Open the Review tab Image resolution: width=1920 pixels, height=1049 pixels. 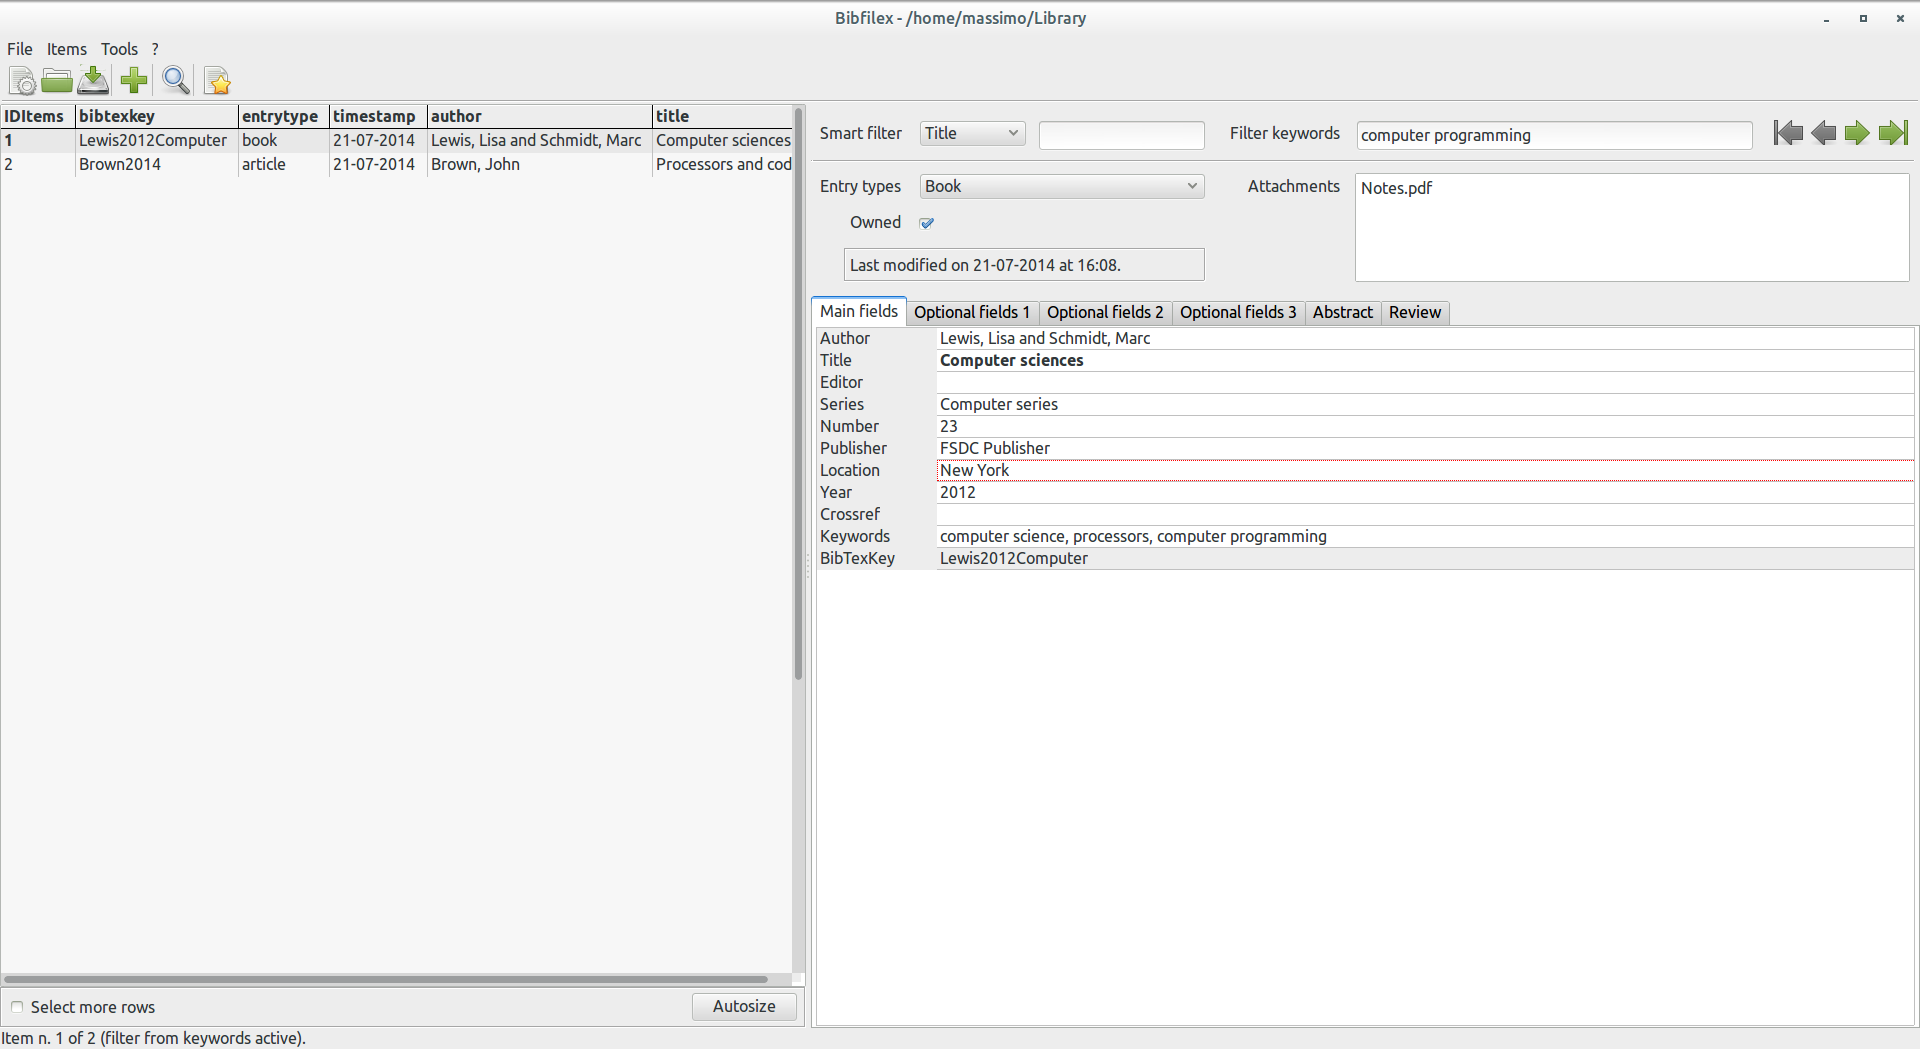point(1415,312)
